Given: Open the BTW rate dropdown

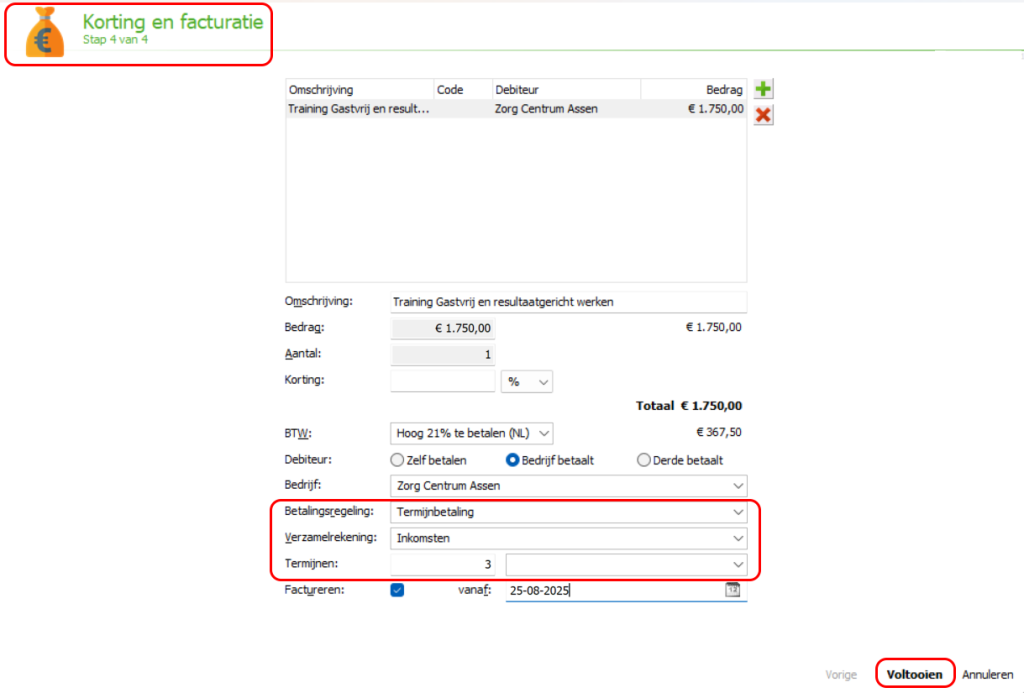Looking at the screenshot, I should coord(543,433).
